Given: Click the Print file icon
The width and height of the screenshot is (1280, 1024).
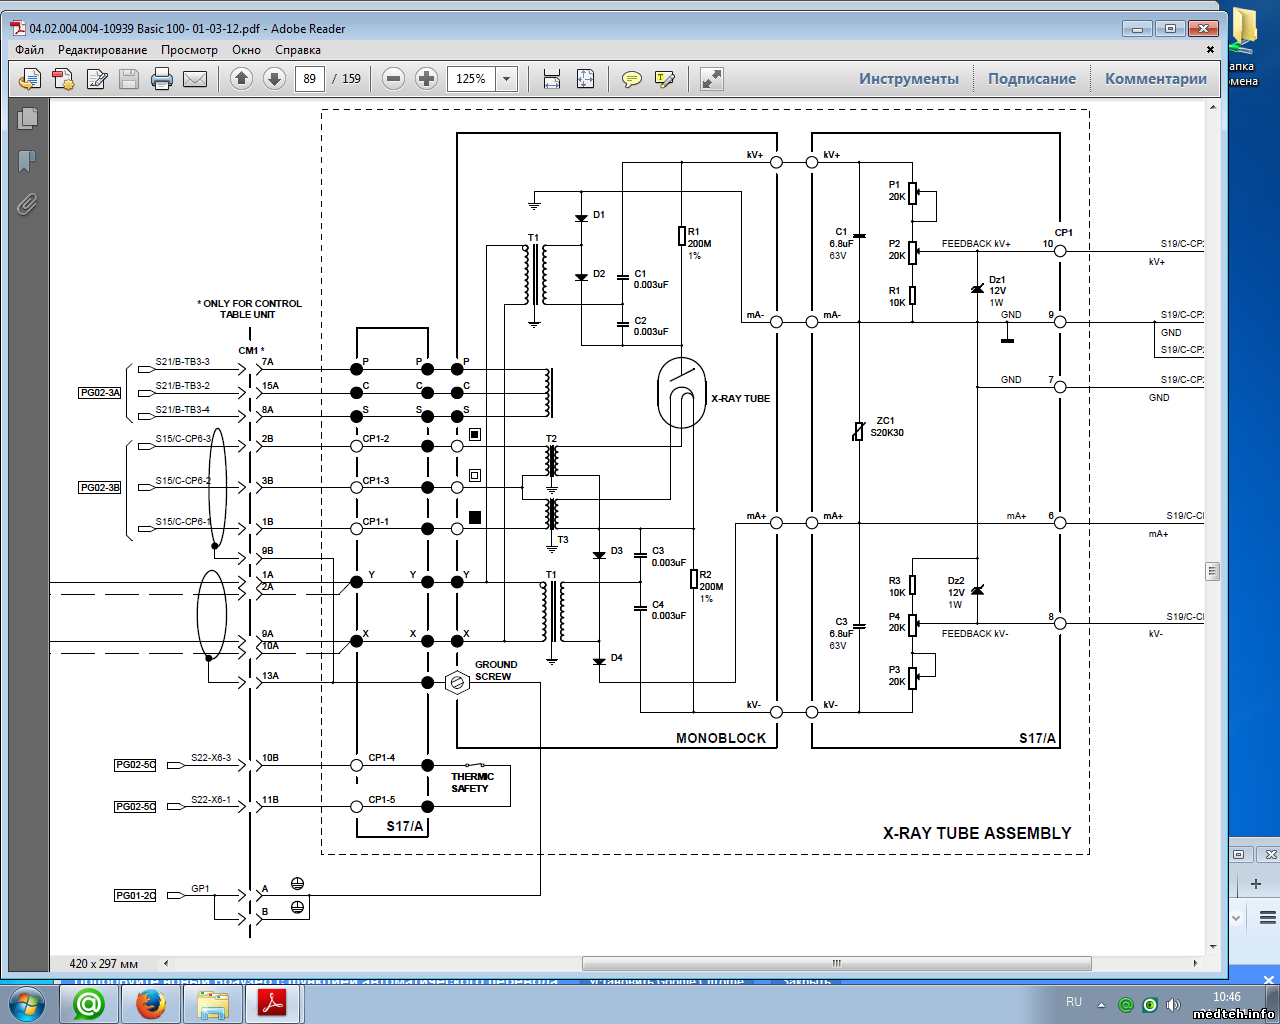Looking at the screenshot, I should (x=162, y=79).
